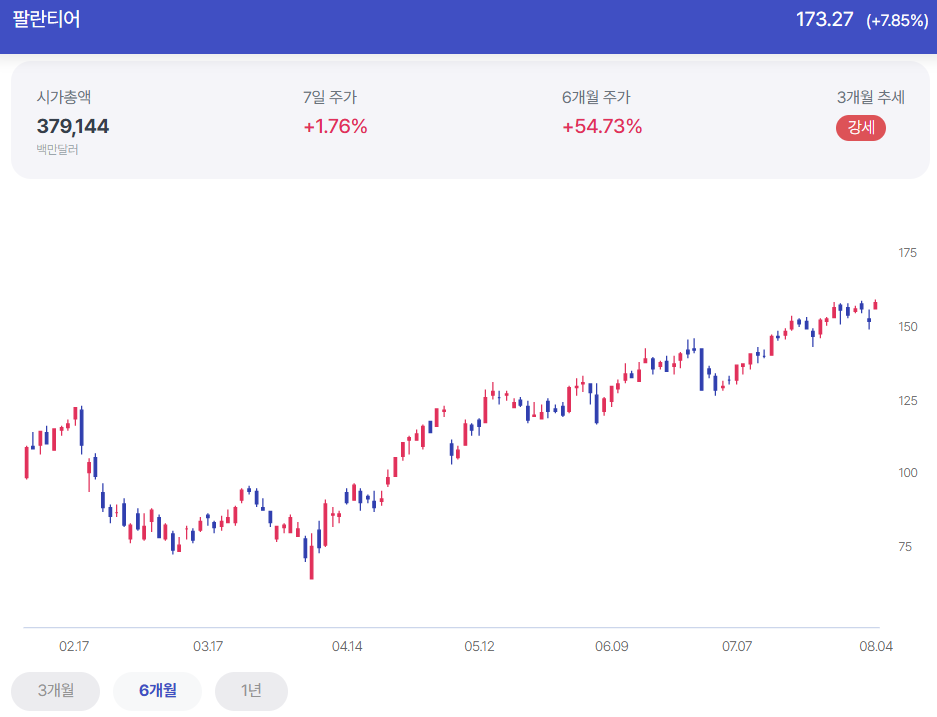Click the 175 price axis label

click(x=908, y=253)
